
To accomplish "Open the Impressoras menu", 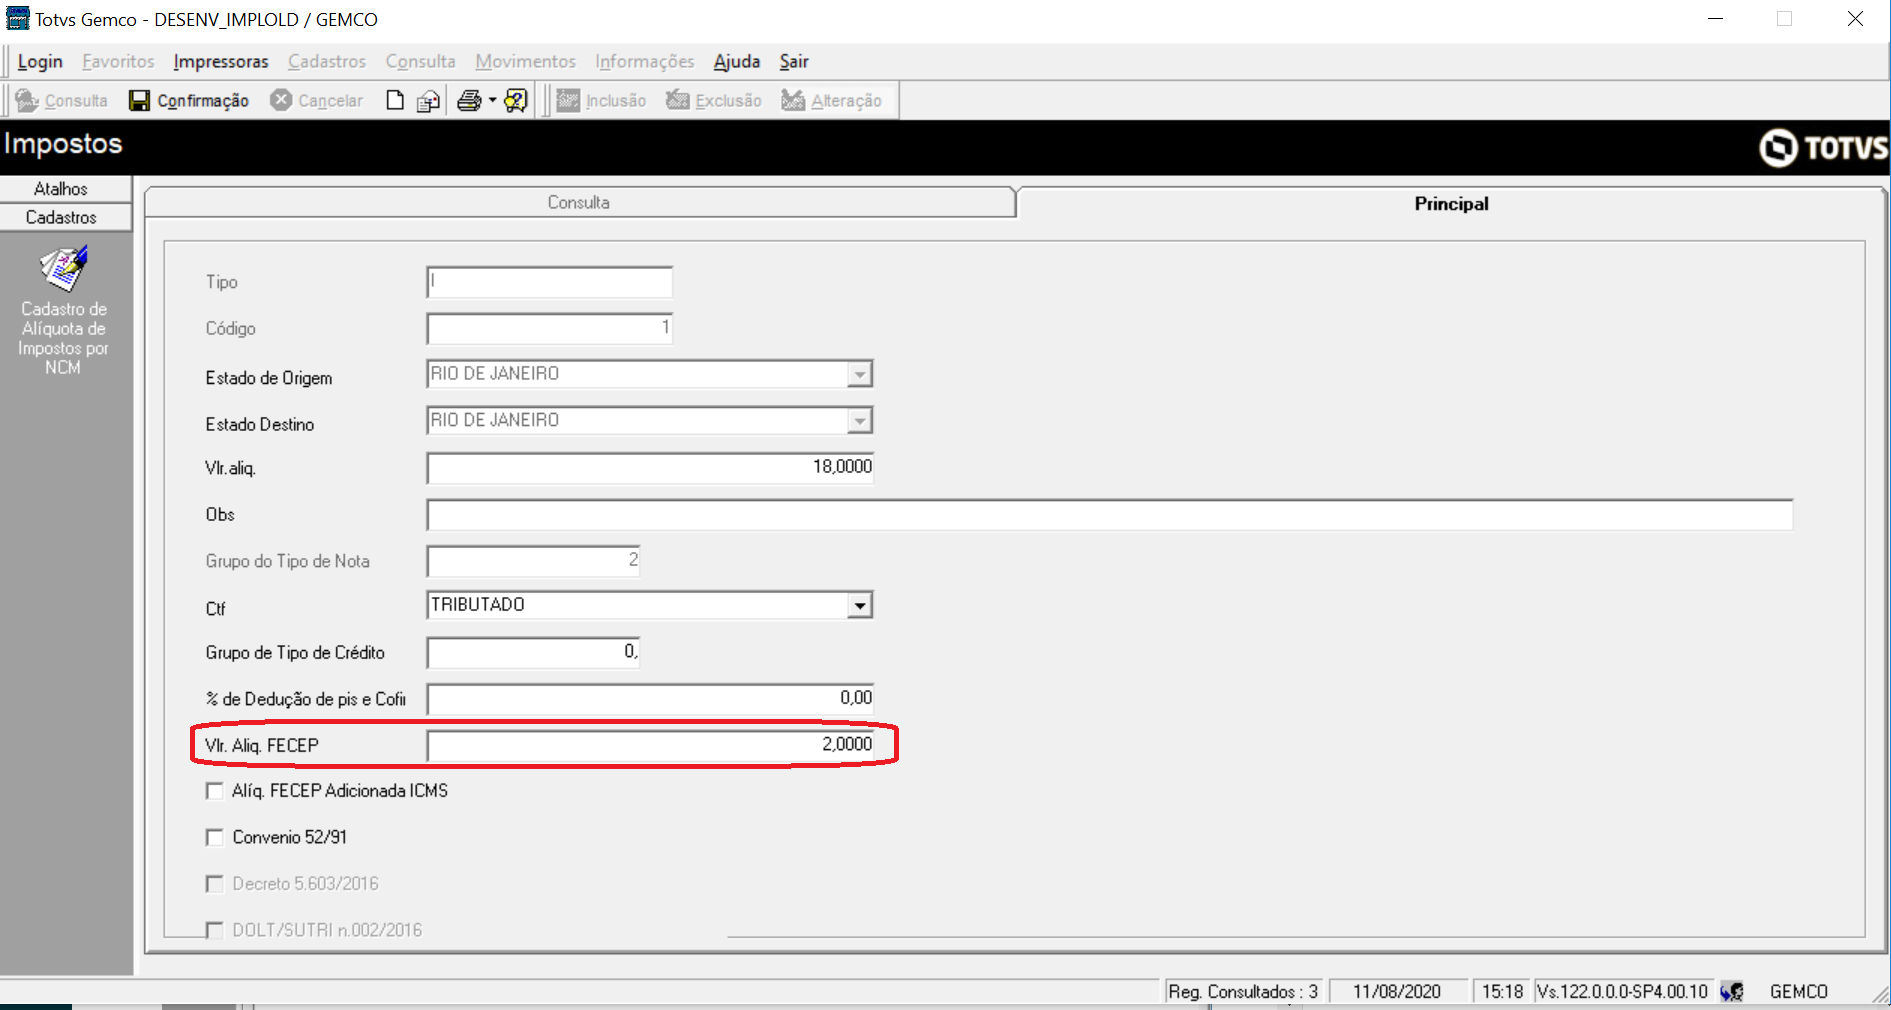I will 221,61.
